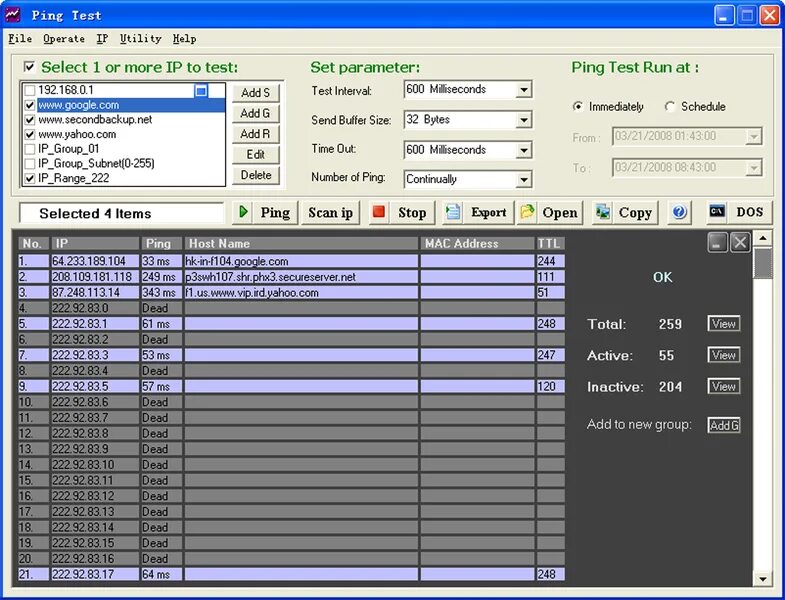Select the Schedule radio button

tap(670, 106)
